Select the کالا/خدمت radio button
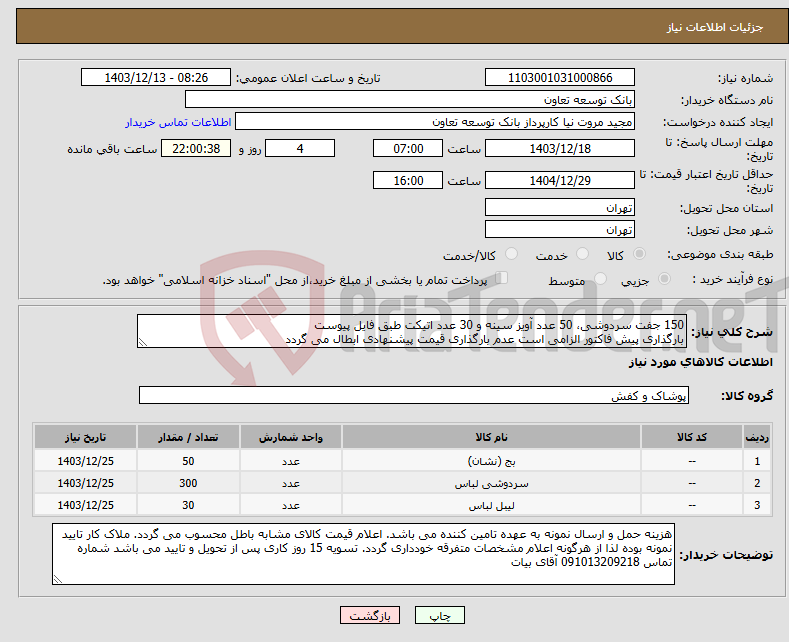Viewport: 789px width, 642px height. 511,254
